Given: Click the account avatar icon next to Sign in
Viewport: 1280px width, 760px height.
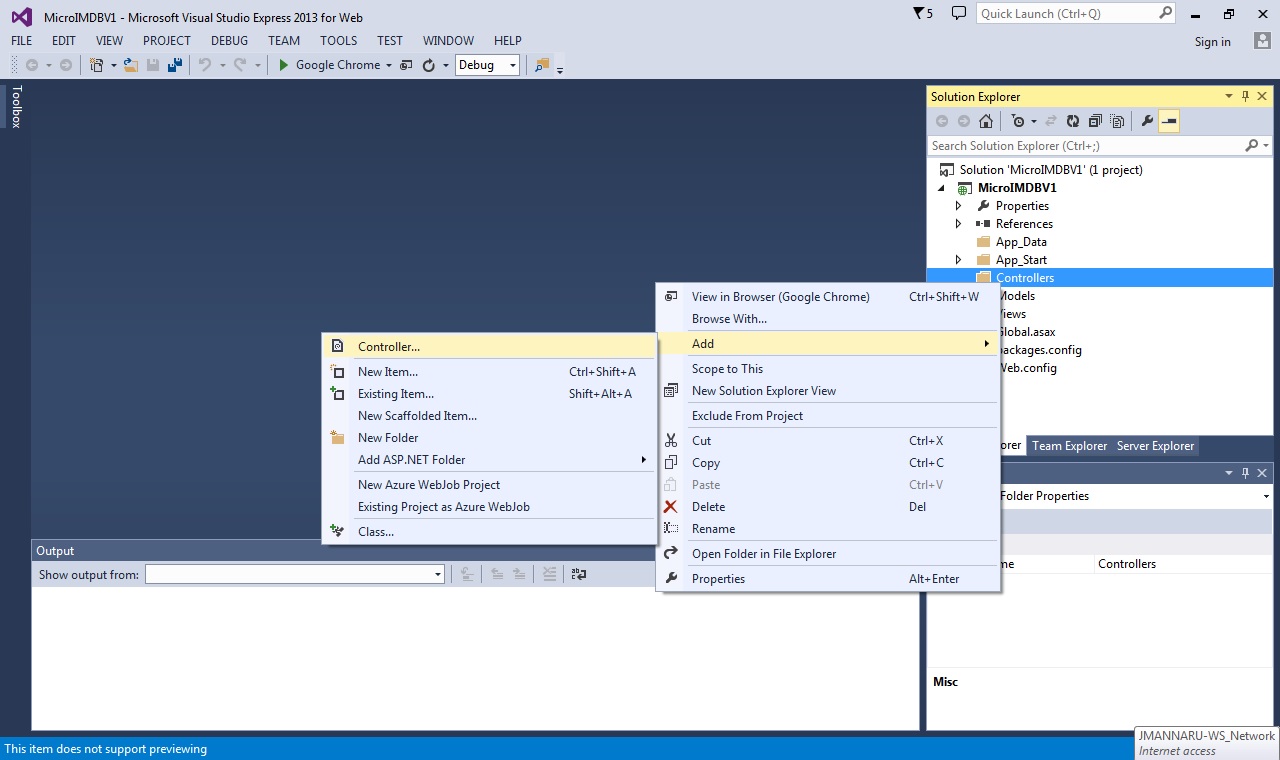Looking at the screenshot, I should click(1262, 41).
